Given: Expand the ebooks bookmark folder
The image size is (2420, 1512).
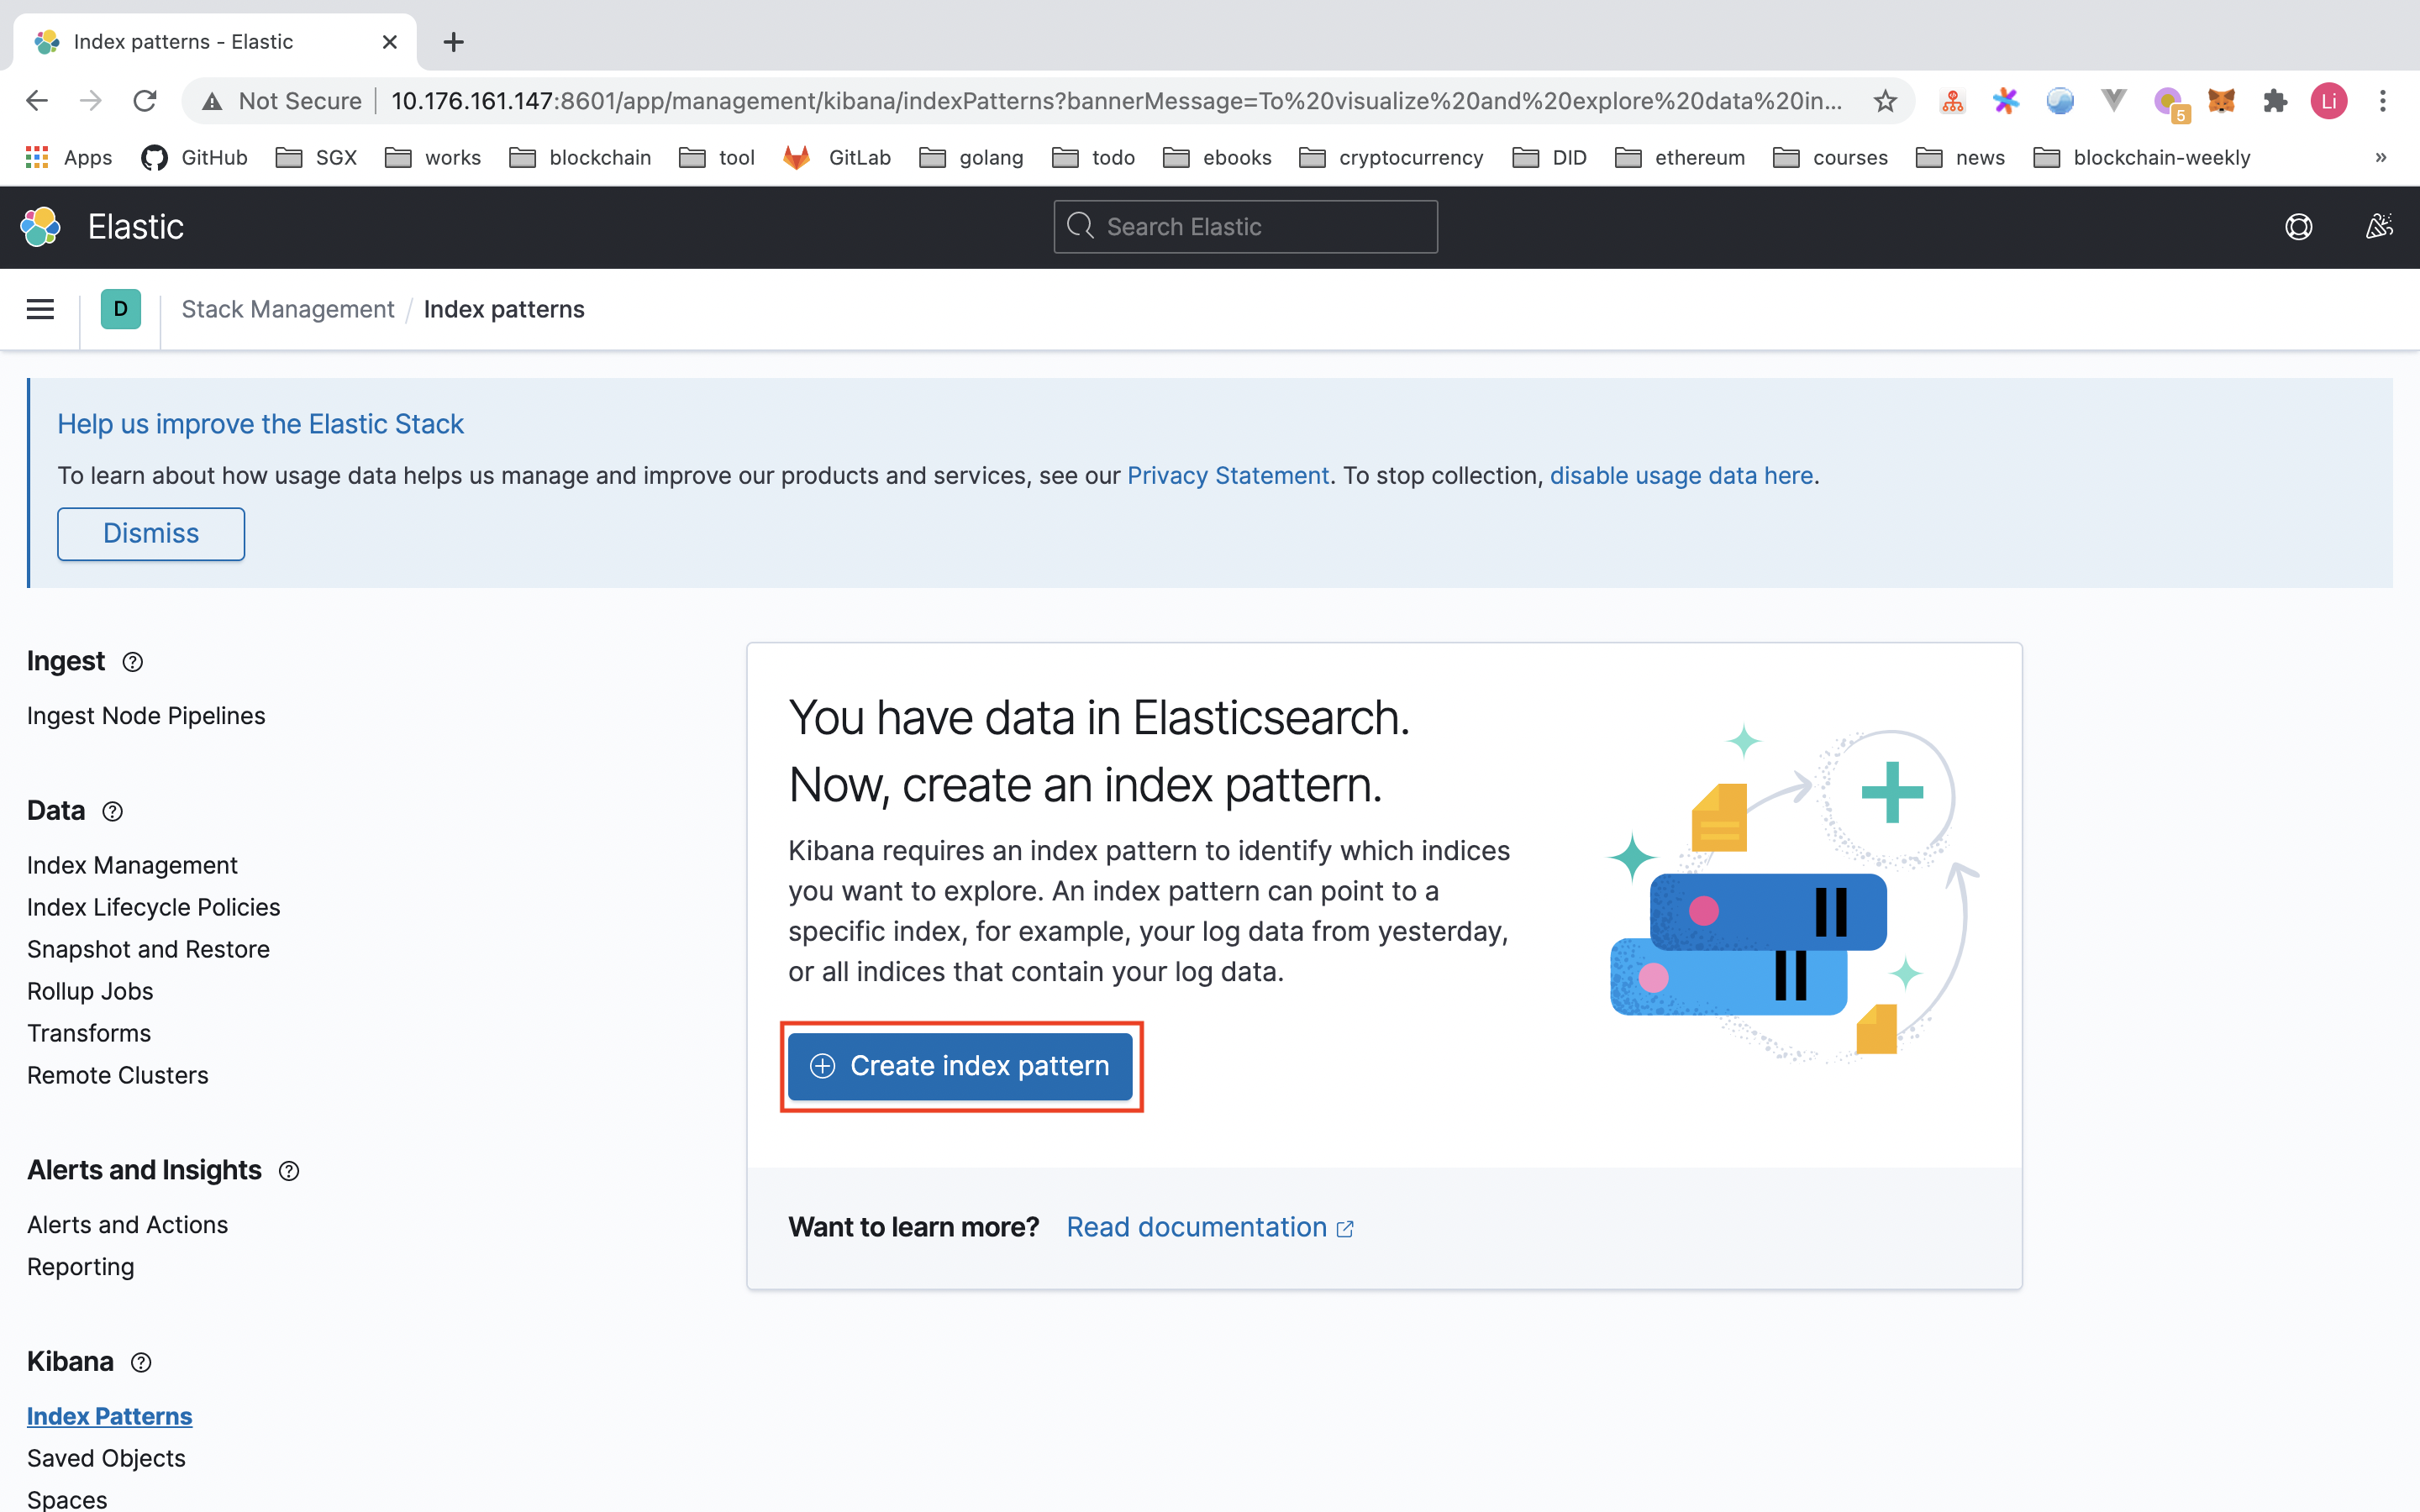Looking at the screenshot, I should (1217, 157).
